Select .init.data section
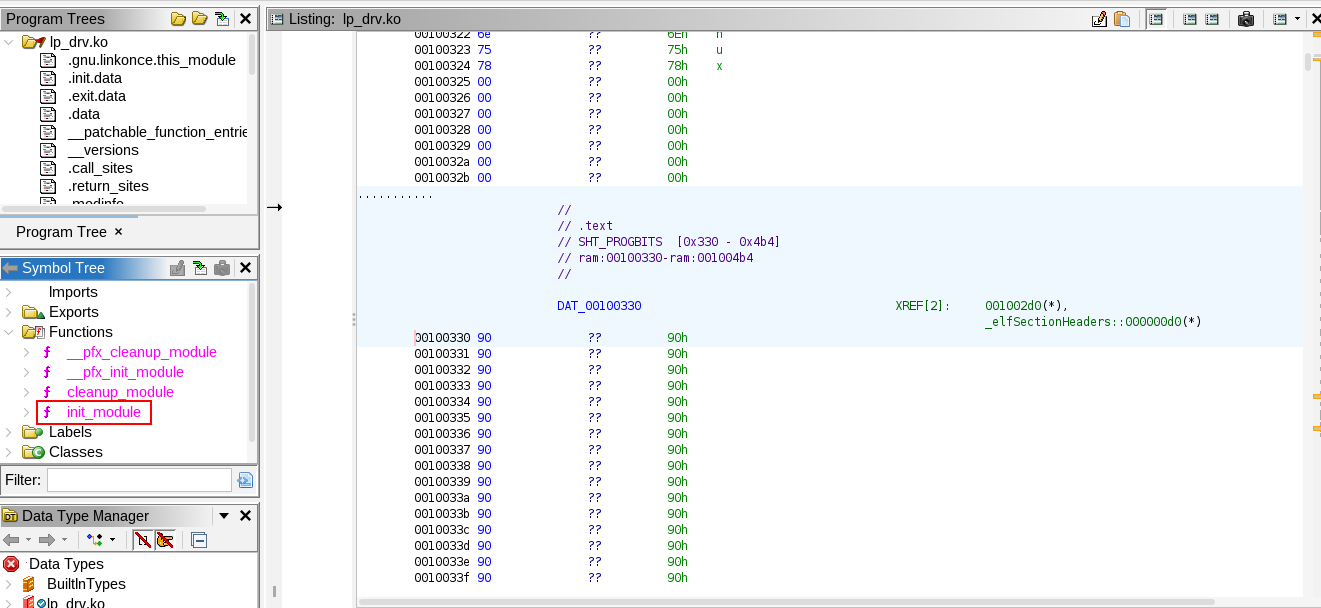Image resolution: width=1321 pixels, height=608 pixels. coord(96,78)
